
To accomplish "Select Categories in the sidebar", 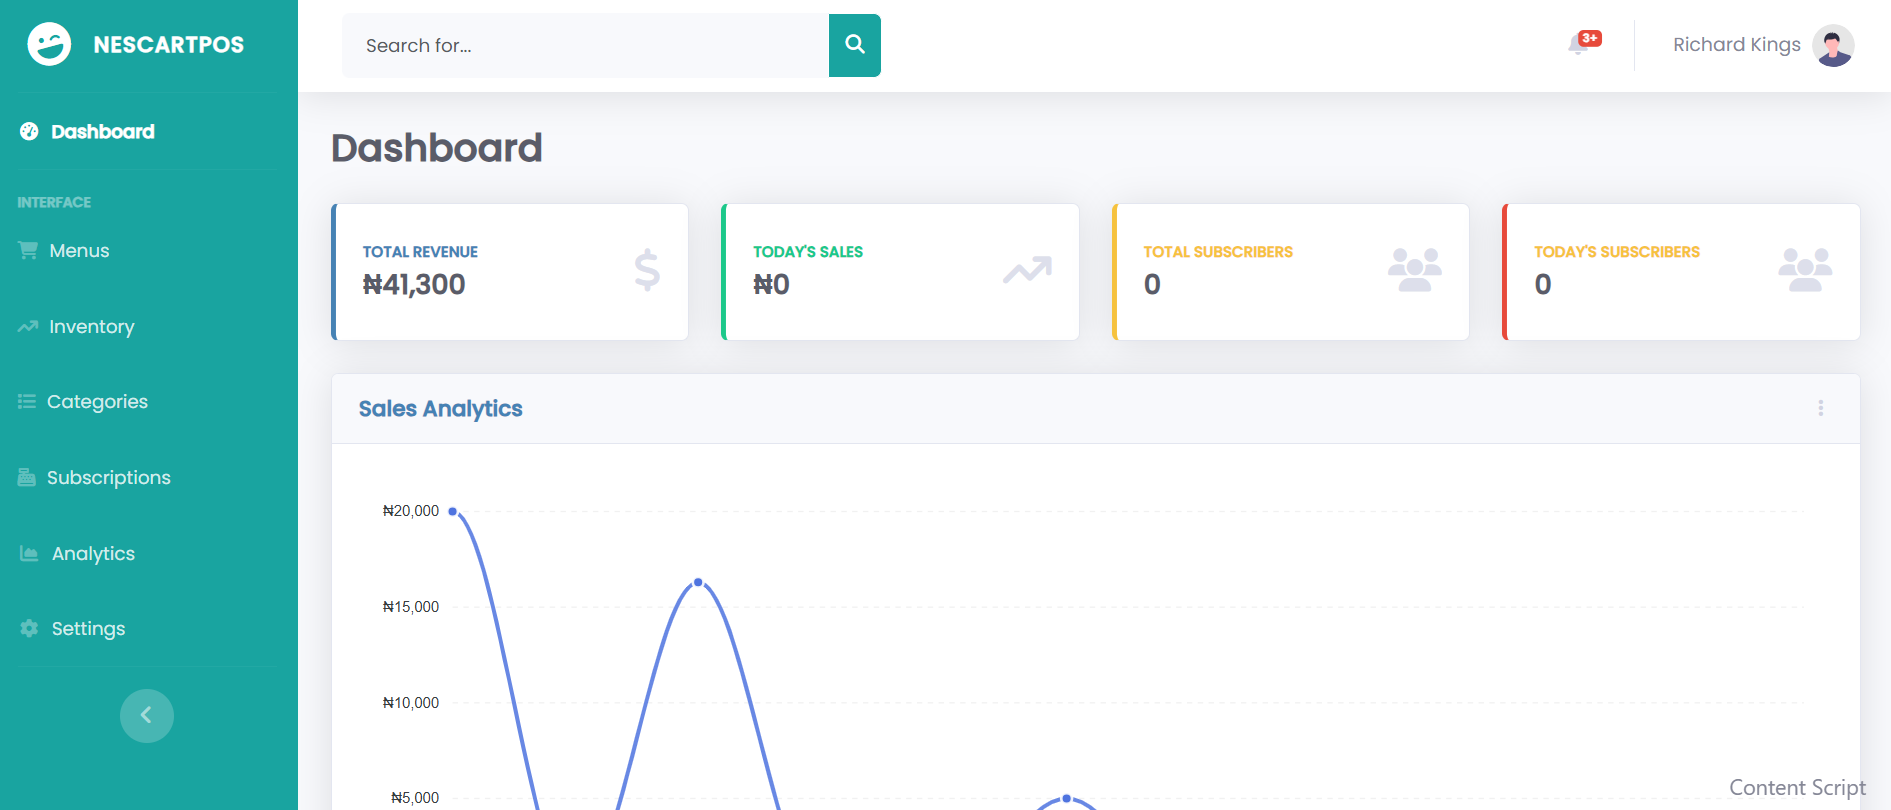I will [97, 402].
